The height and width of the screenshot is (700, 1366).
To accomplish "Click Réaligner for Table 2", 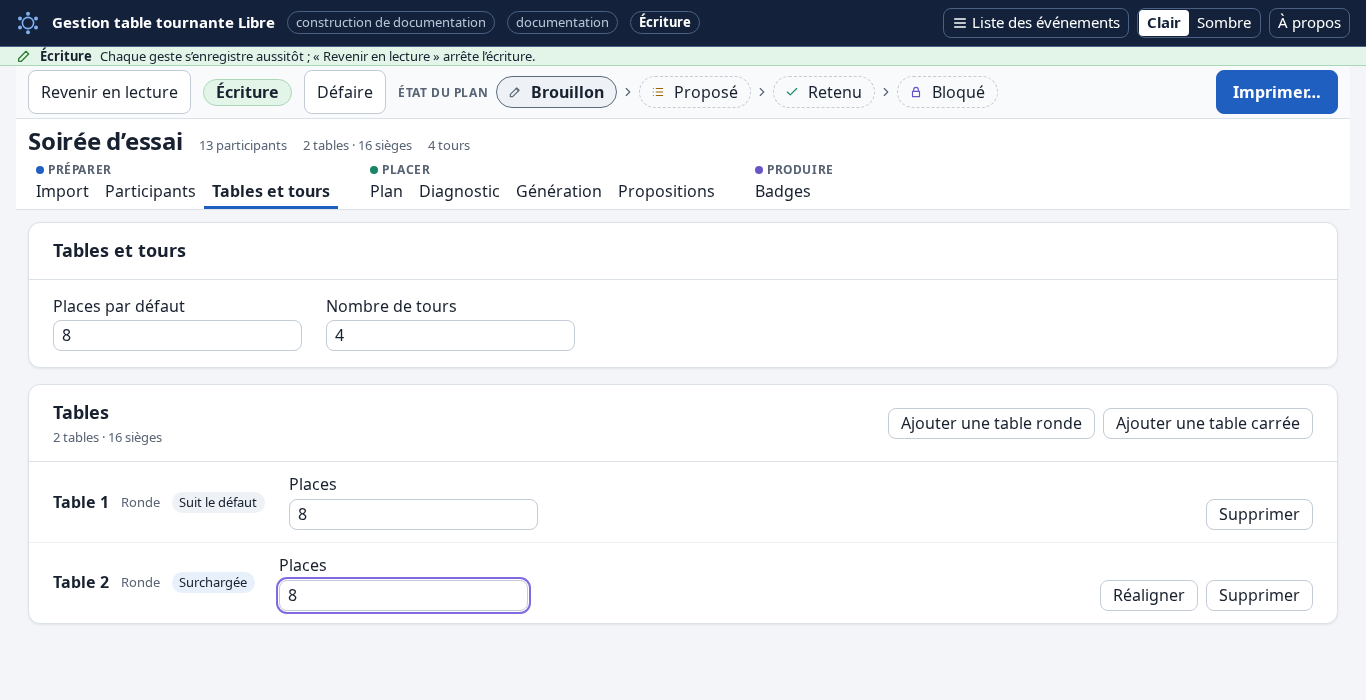I will tap(1148, 595).
